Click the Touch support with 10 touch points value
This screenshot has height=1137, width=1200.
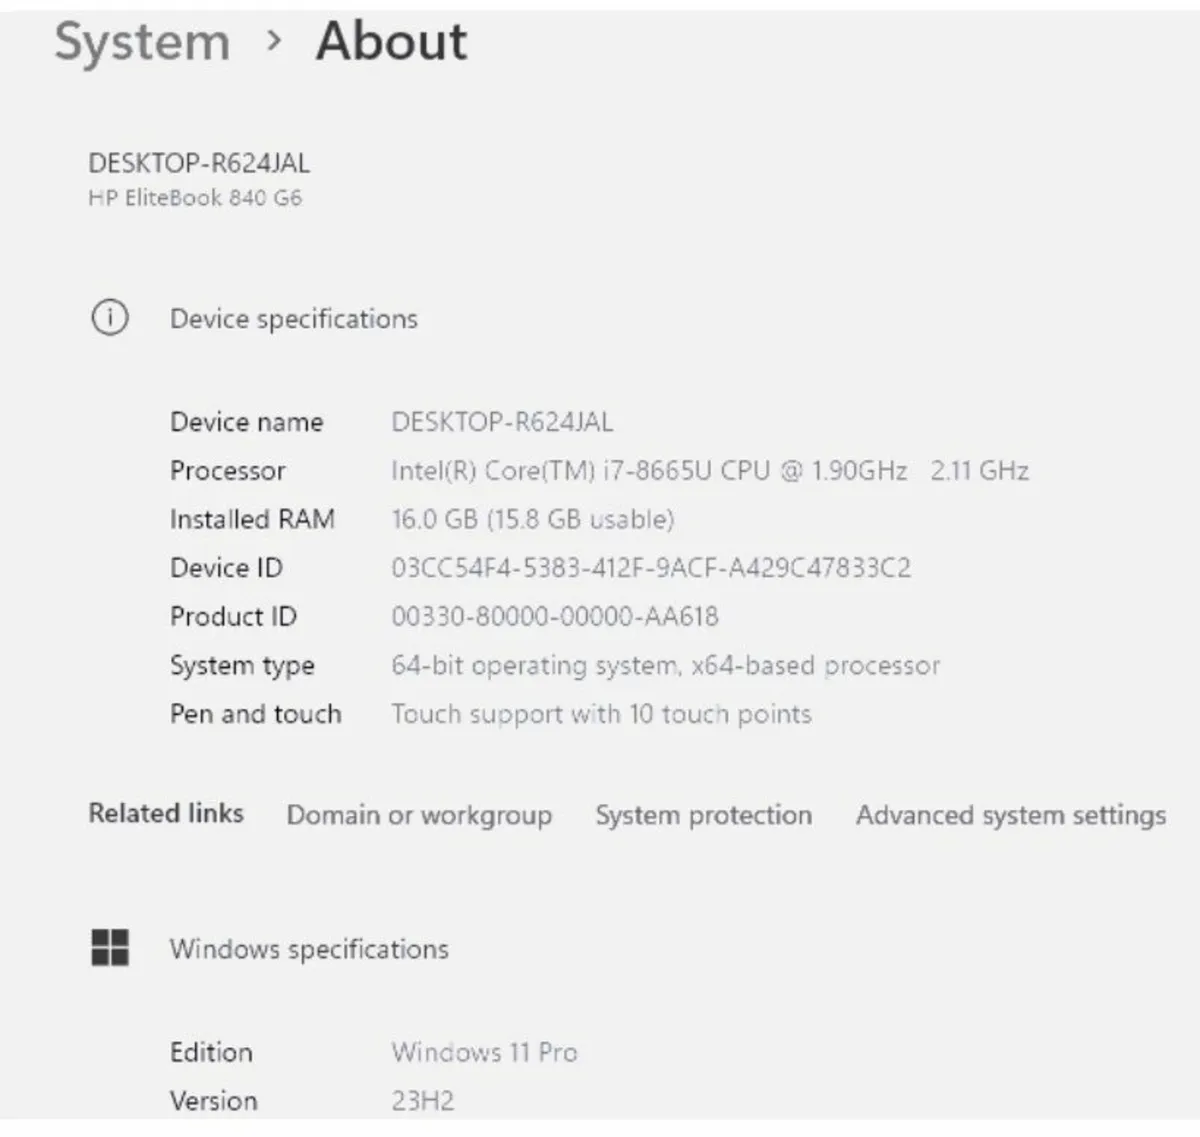coord(602,715)
